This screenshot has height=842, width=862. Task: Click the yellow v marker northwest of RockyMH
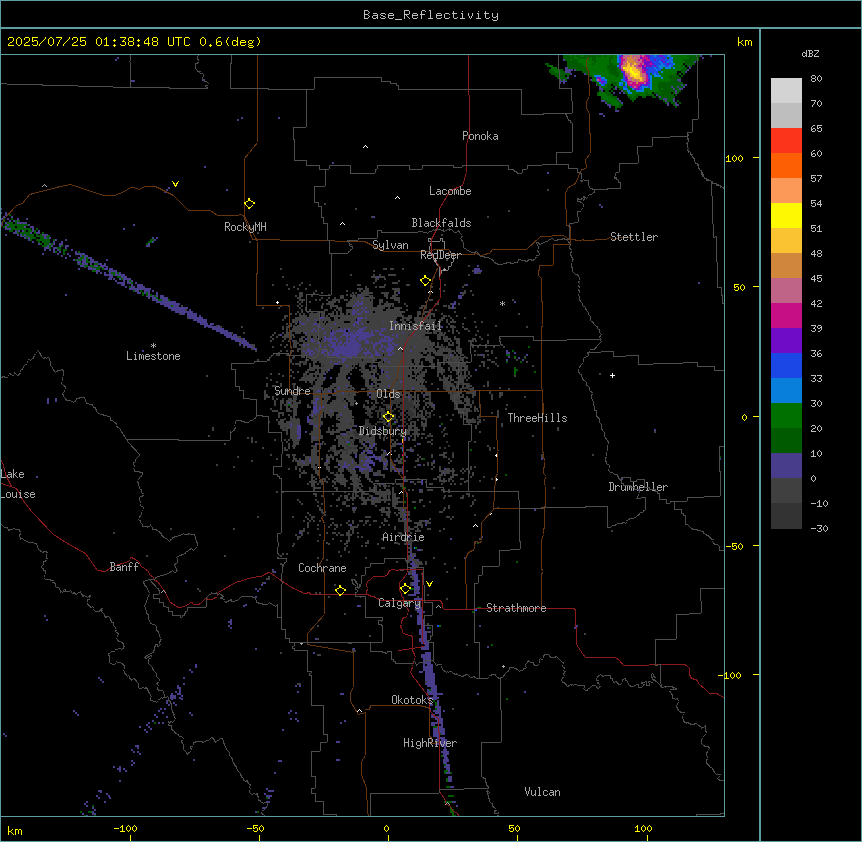(175, 184)
